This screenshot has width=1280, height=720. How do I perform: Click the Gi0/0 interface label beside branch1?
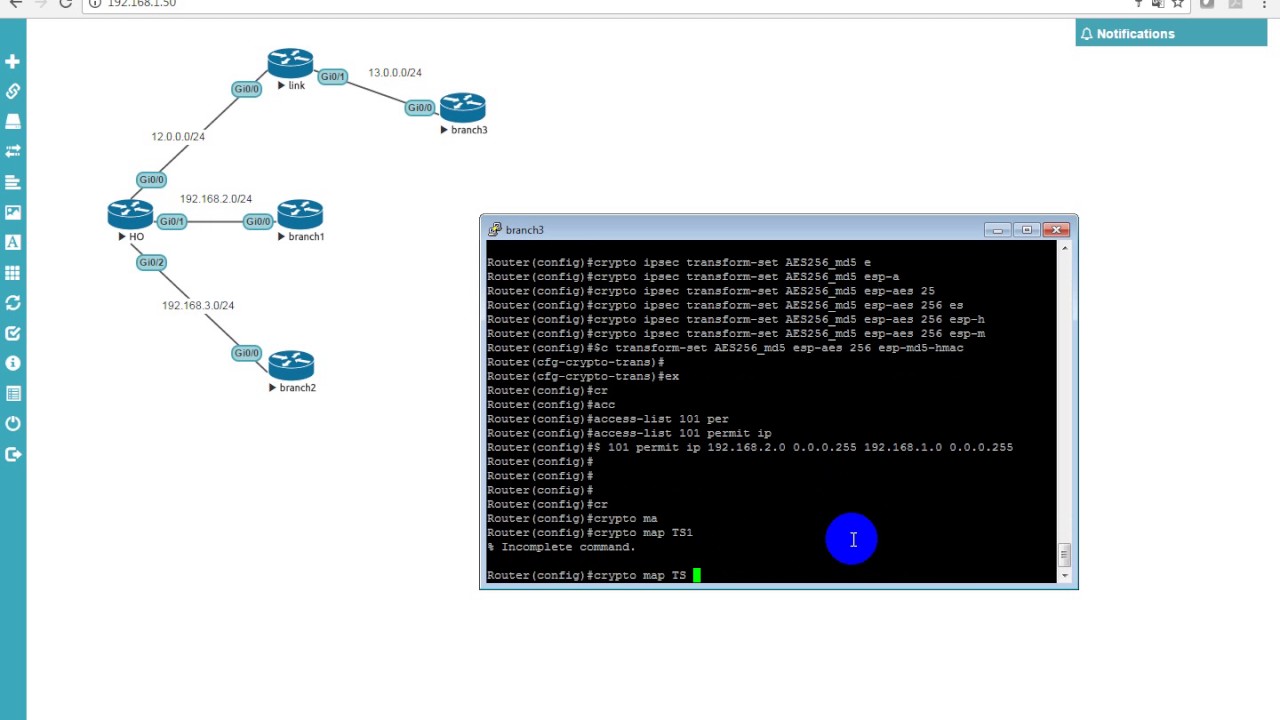(258, 221)
